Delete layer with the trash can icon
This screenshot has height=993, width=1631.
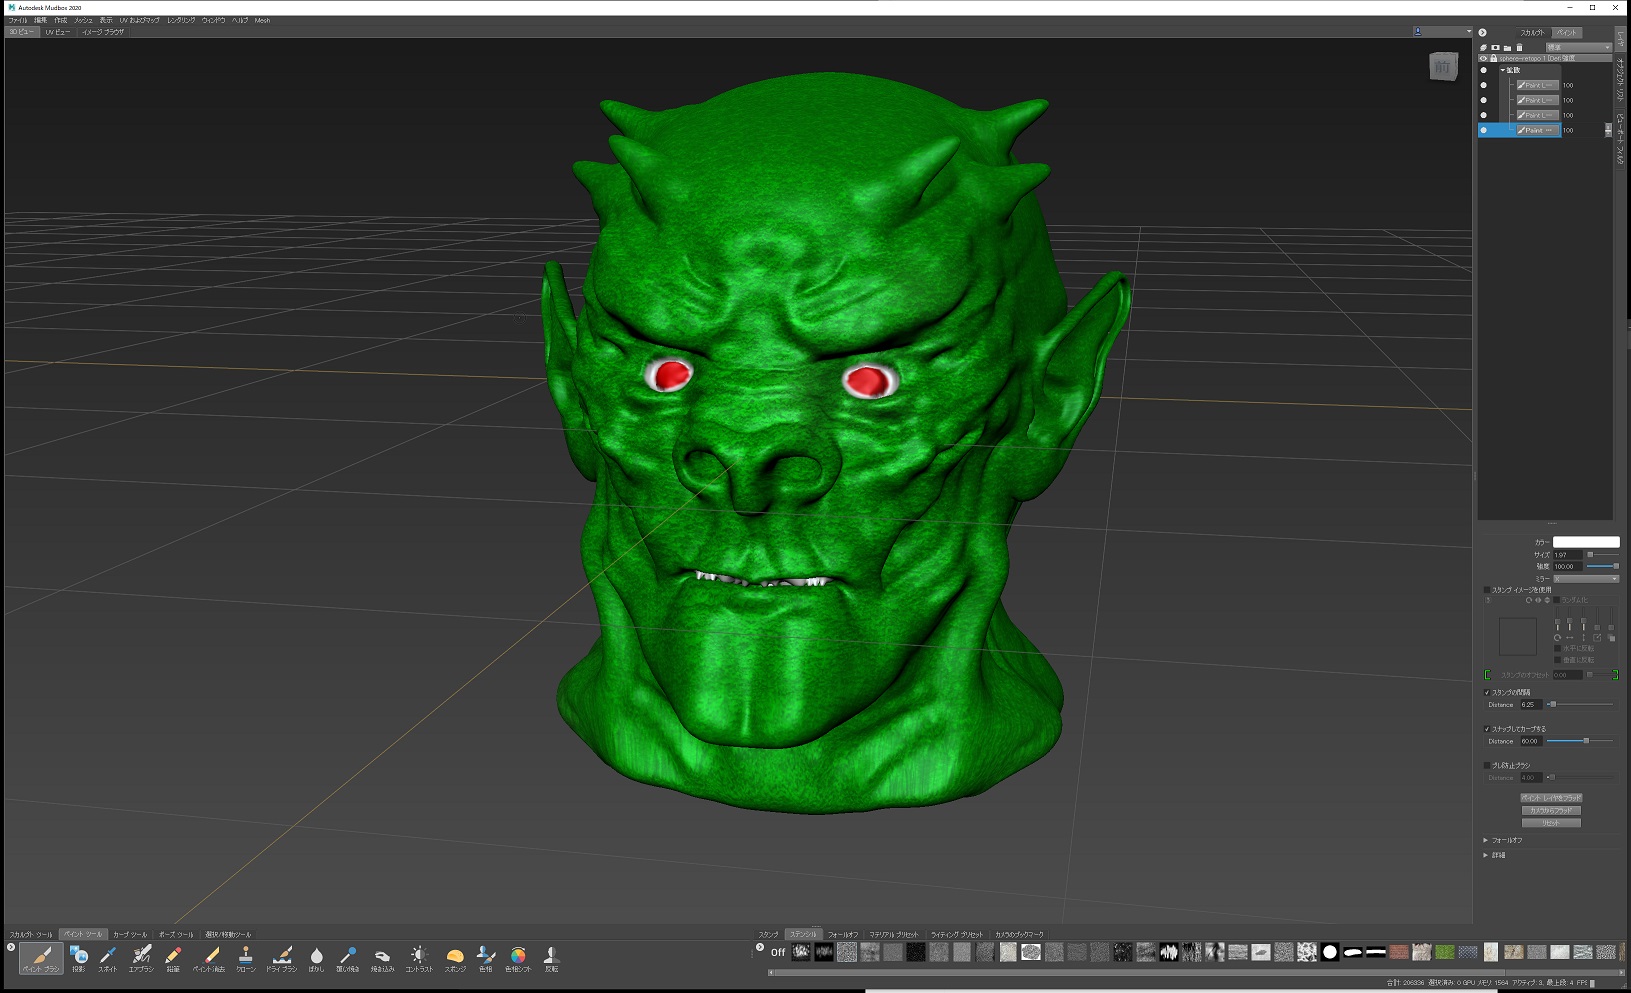[1519, 47]
